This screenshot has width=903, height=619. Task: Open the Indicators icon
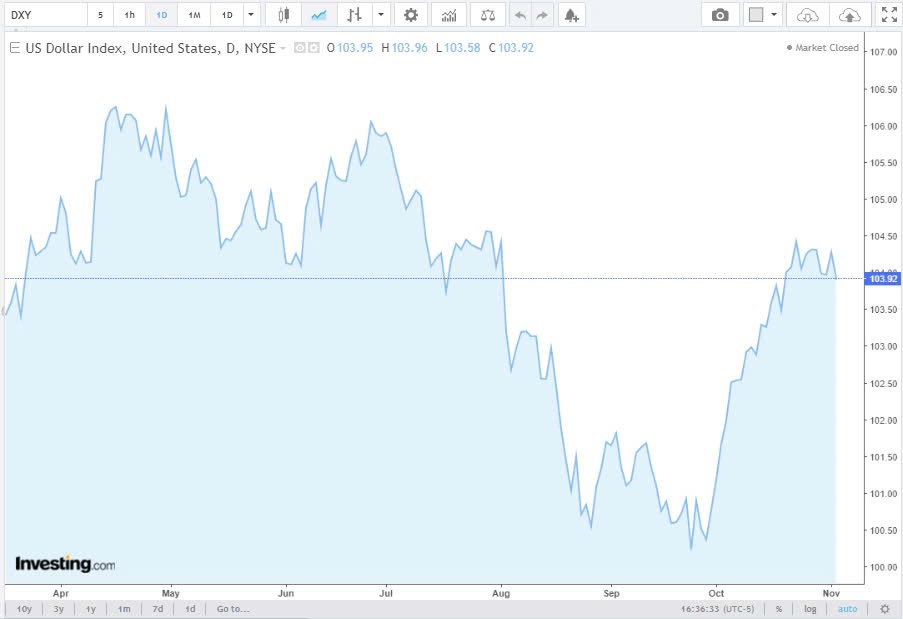448,14
